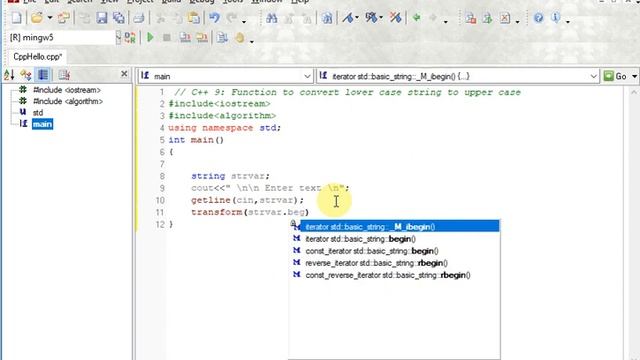The image size is (640, 360).
Task: Click the symbol filter icon in panel
Action: (x=26, y=75)
